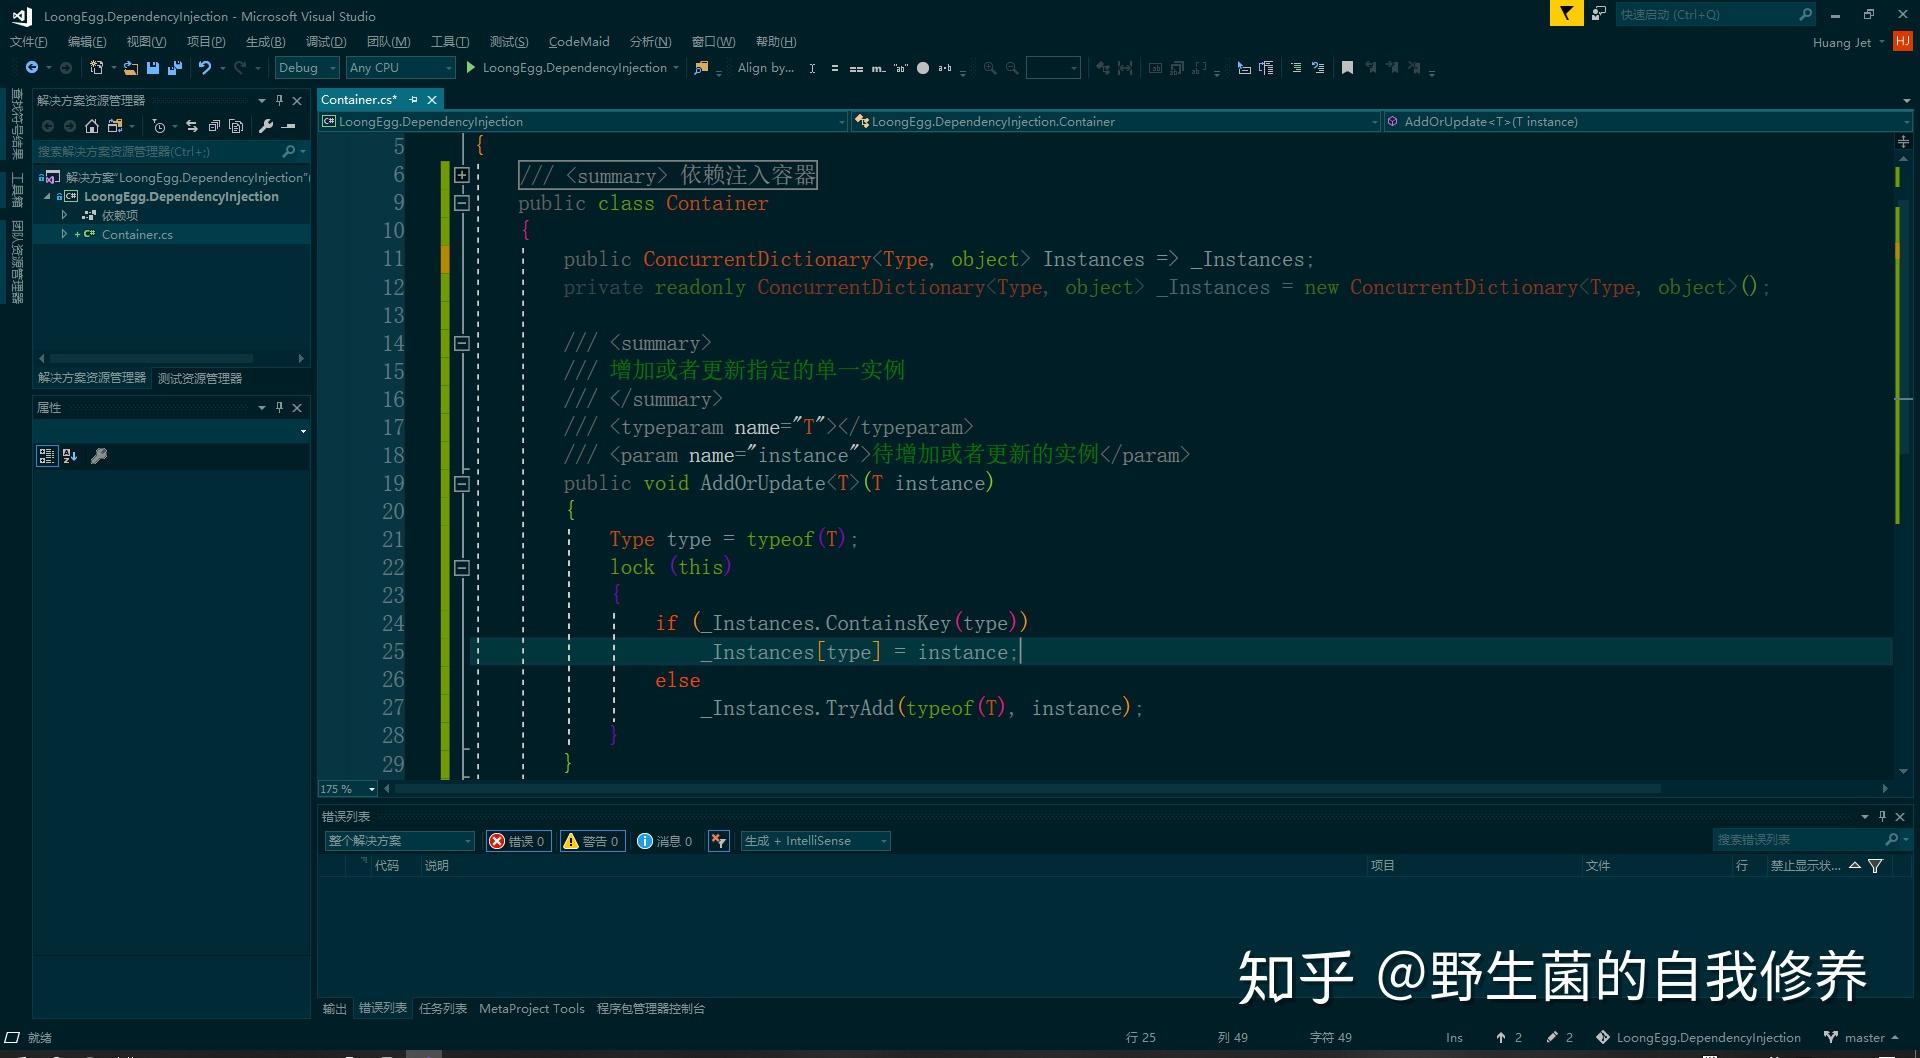Pin the 属性 properties panel
Screen dimensions: 1920x1058
(x=279, y=407)
